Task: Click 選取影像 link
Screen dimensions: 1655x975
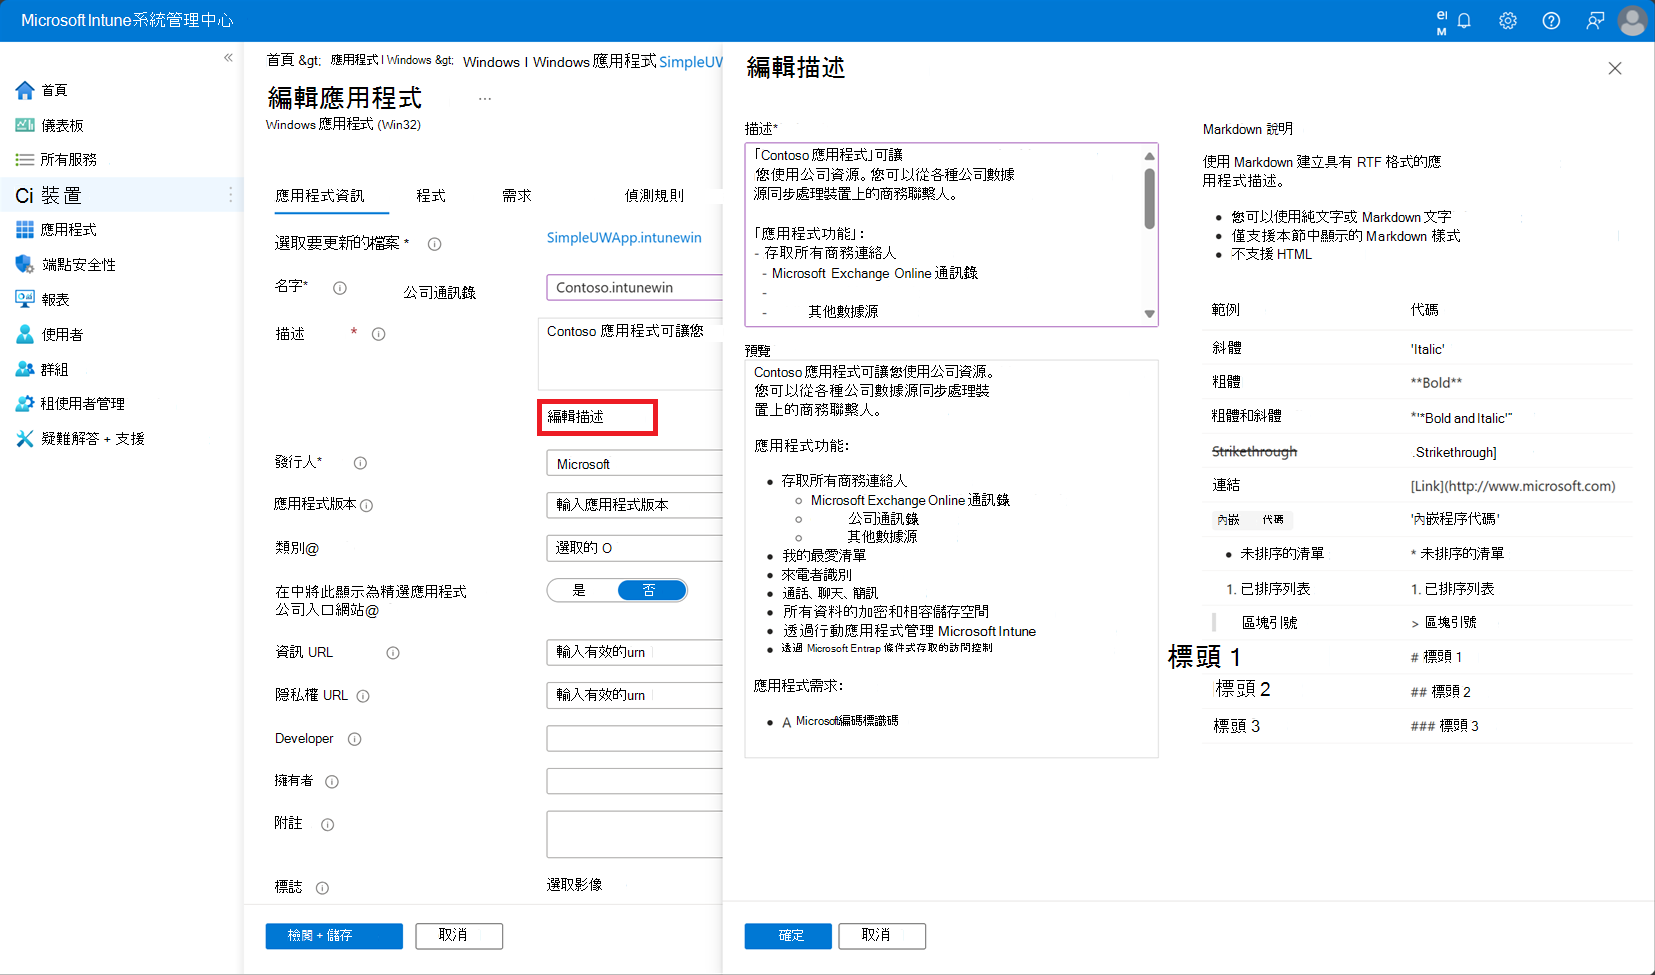Action: click(x=574, y=885)
